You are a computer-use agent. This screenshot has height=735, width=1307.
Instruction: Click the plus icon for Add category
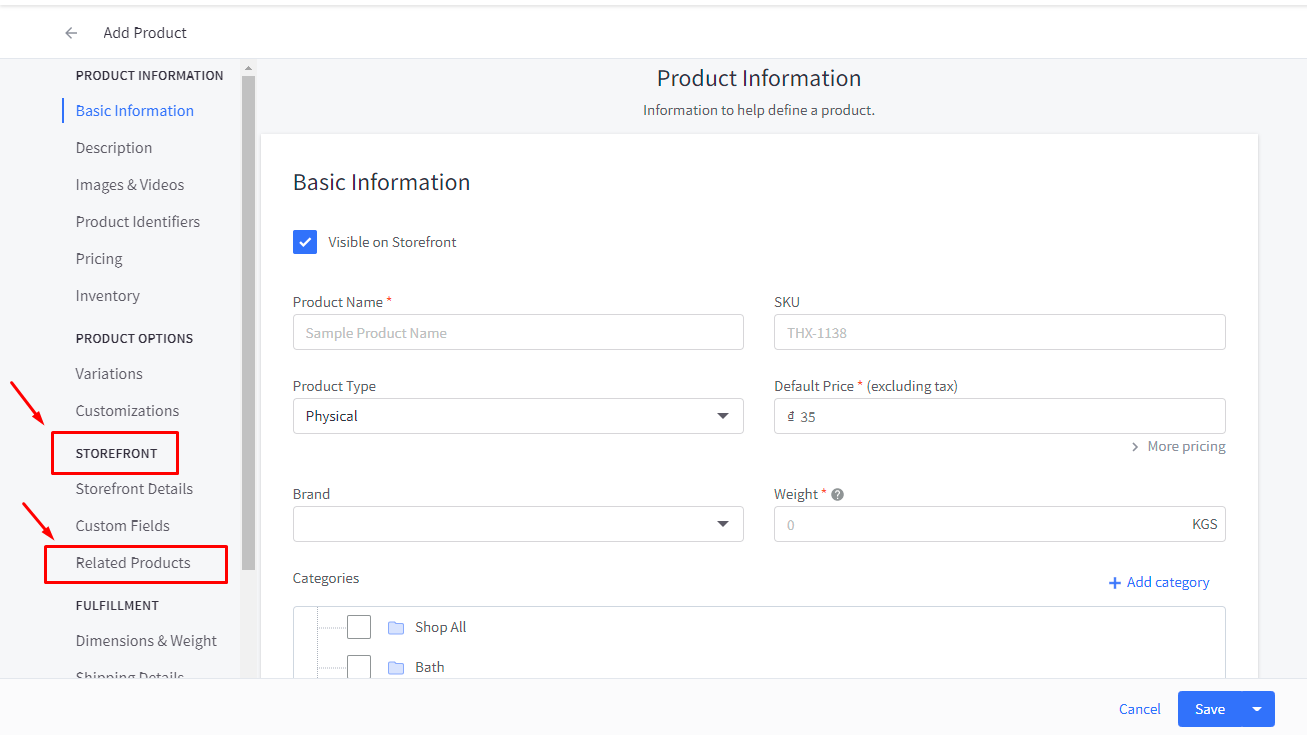click(1114, 583)
